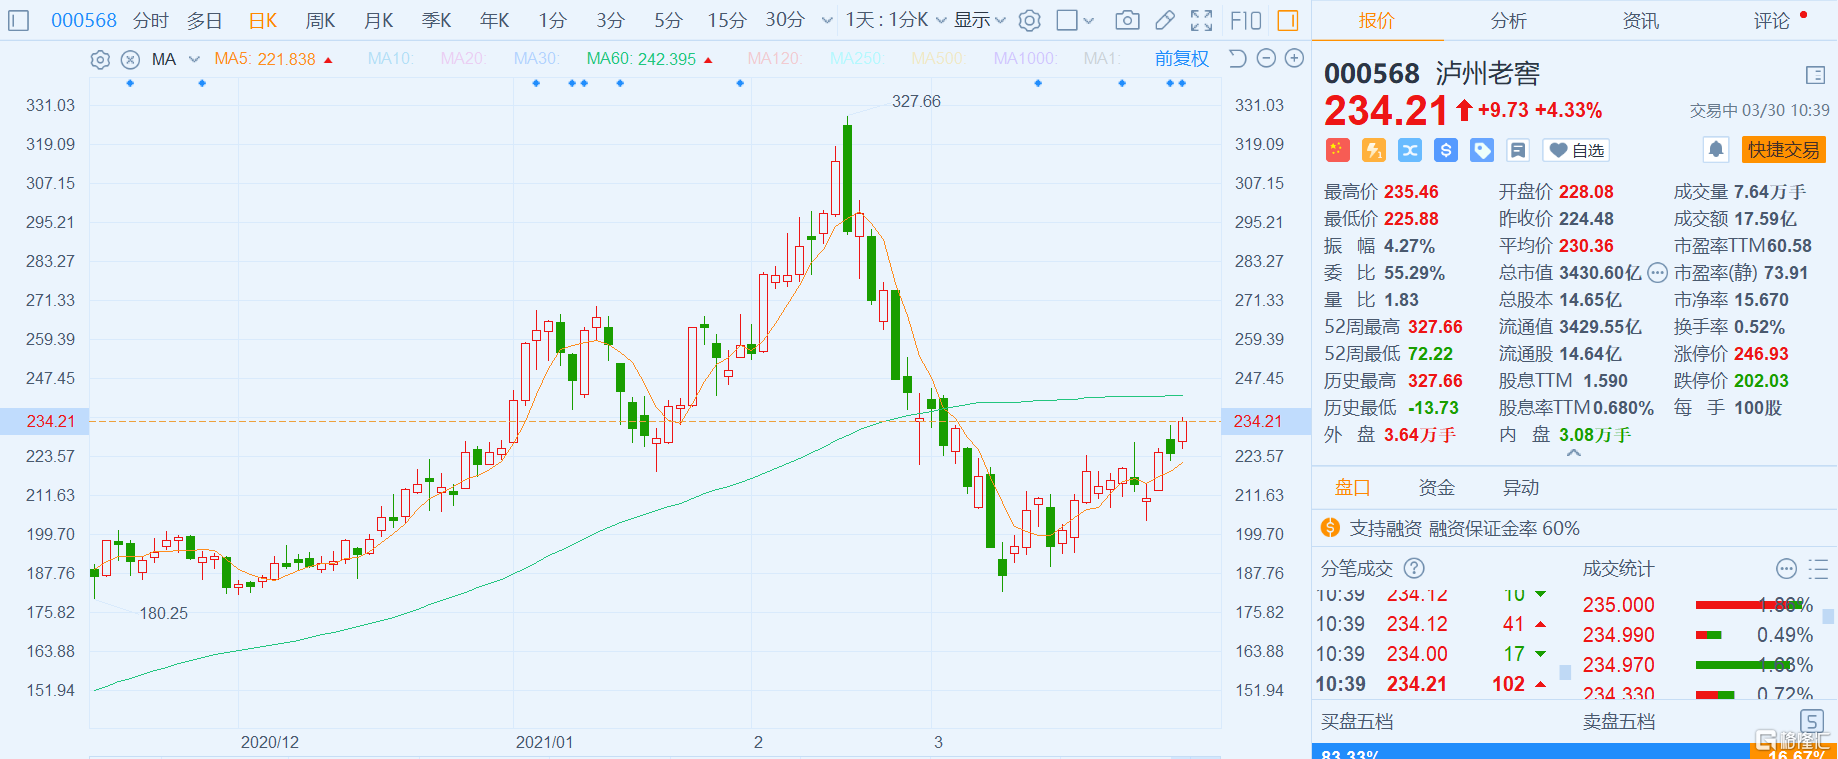Switch to 月K monthly chart
Screen dimensions: 1838x759
coord(378,20)
